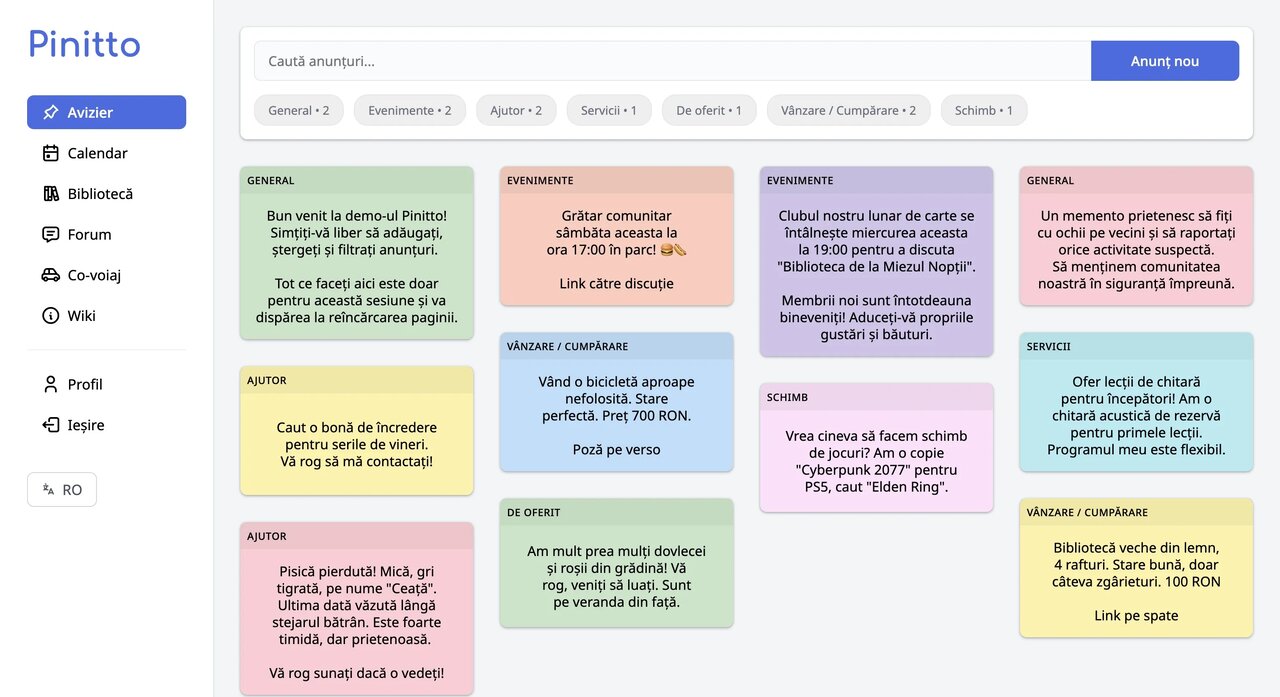Toggle the Evenimente • 2 filter
The image size is (1280, 697).
click(x=409, y=110)
